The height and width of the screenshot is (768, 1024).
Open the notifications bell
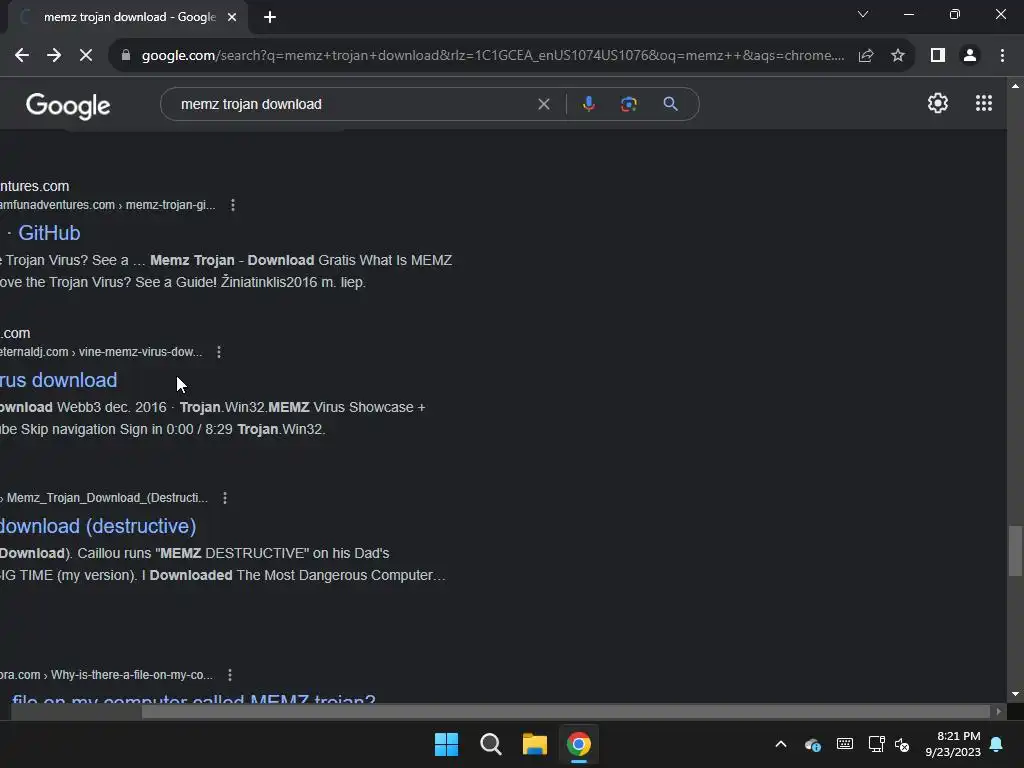pyautogui.click(x=997, y=744)
